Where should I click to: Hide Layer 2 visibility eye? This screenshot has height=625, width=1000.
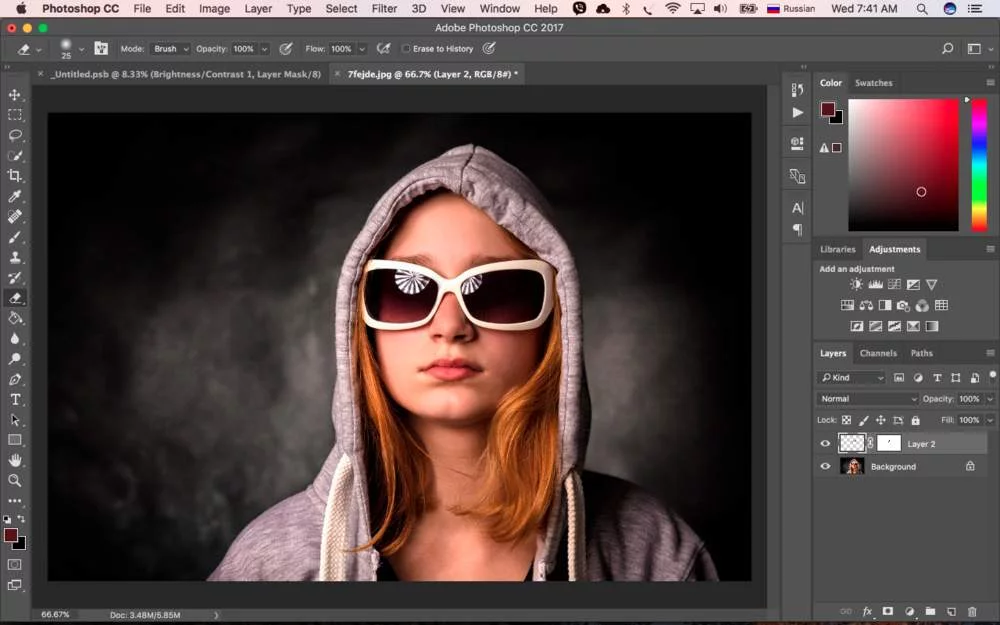click(x=825, y=444)
